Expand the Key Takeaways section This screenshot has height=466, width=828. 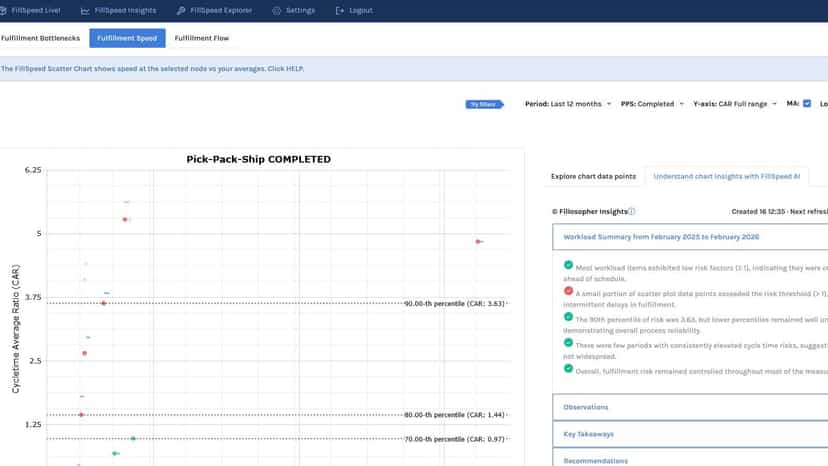pos(690,434)
